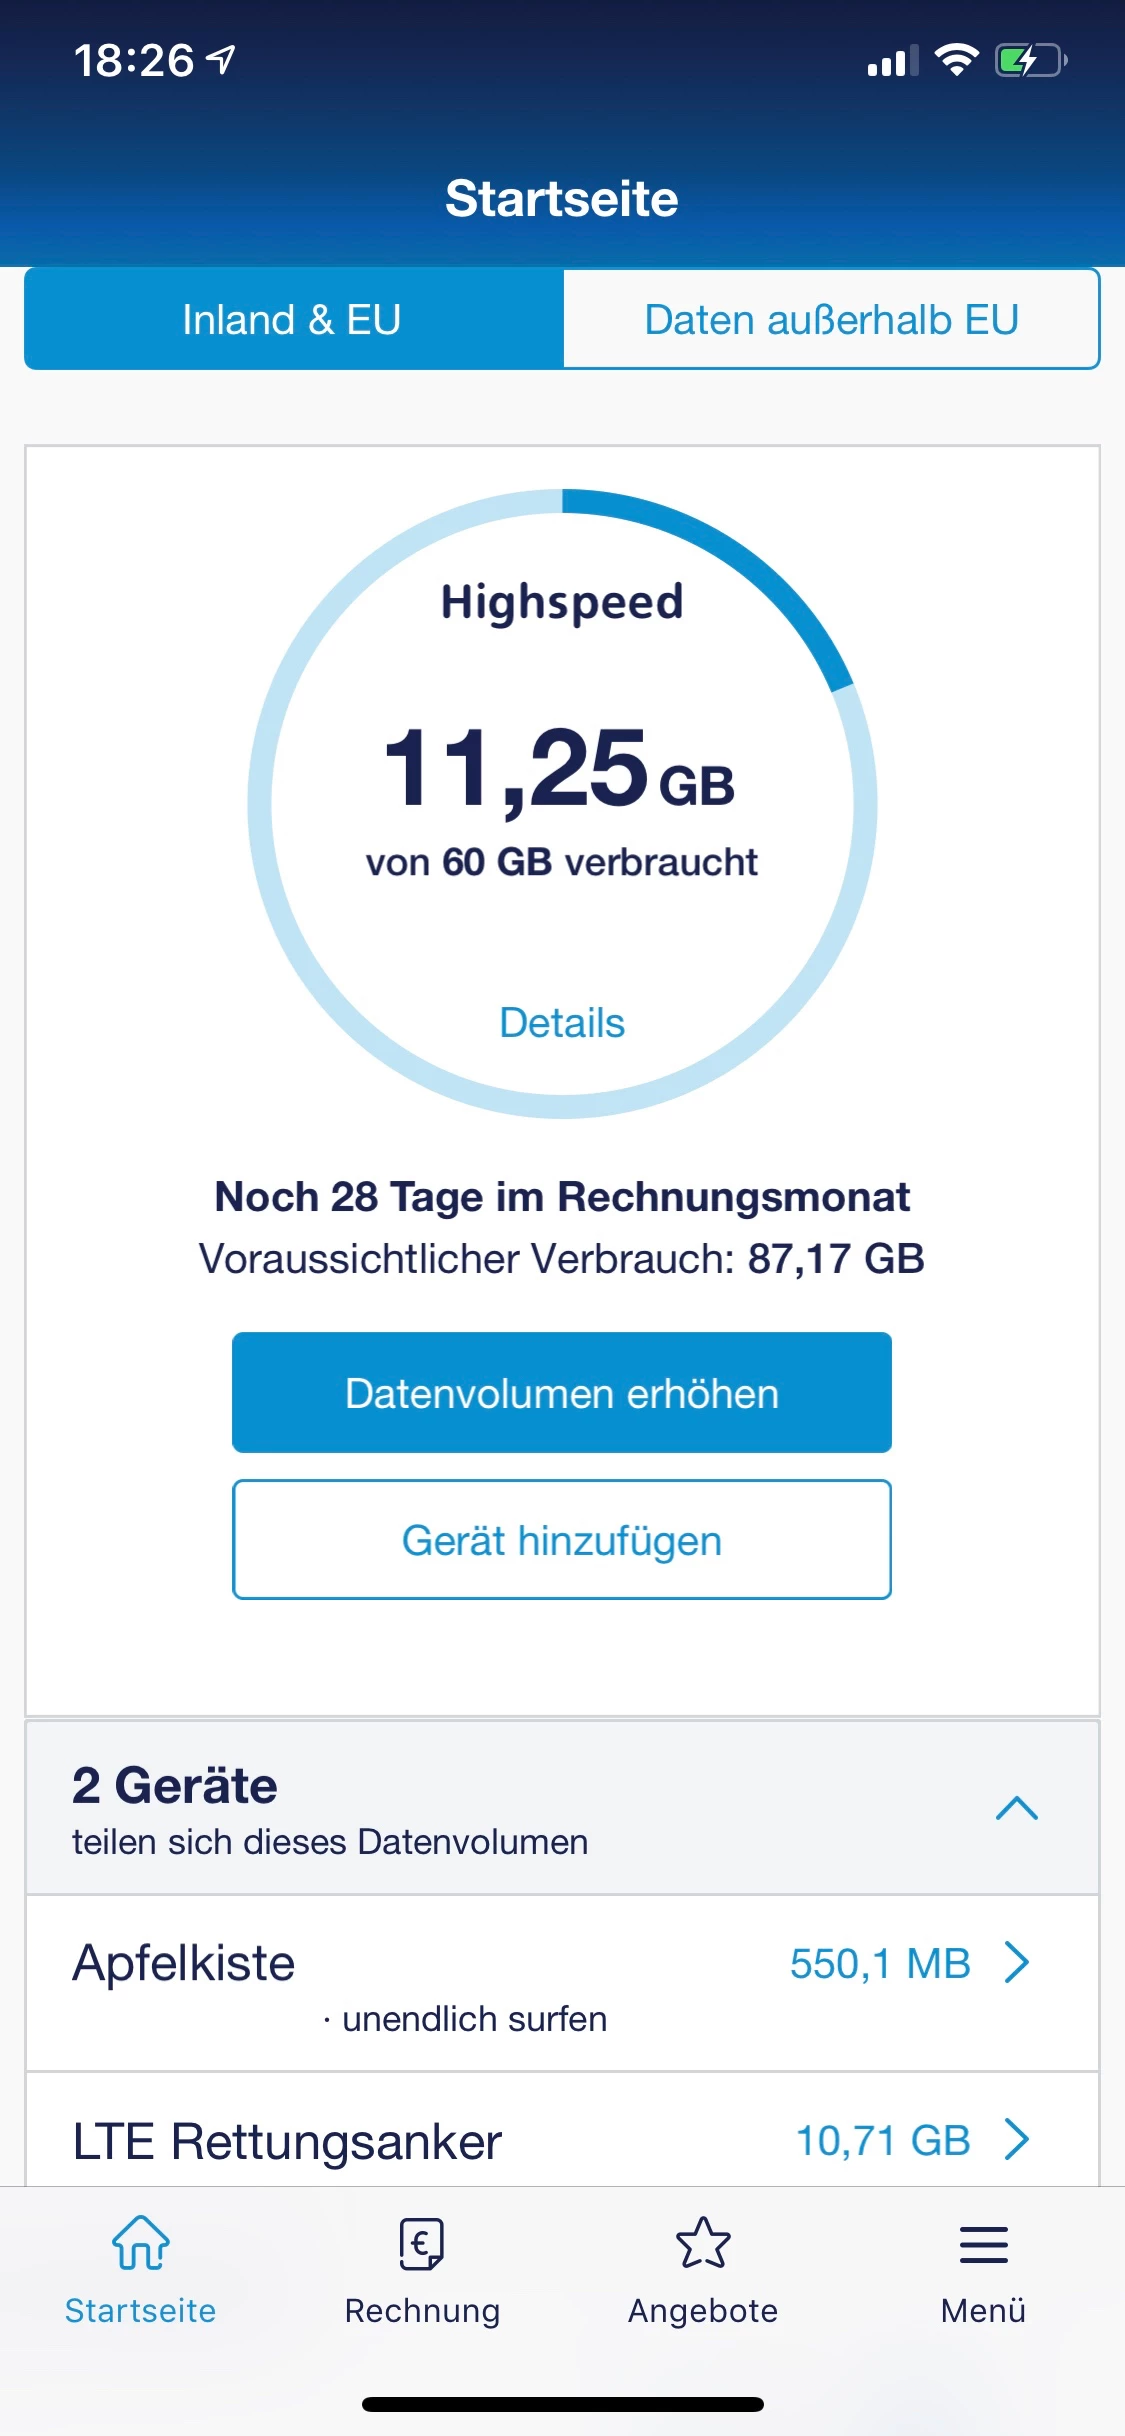Switch to the Inland & EU tab

click(293, 320)
